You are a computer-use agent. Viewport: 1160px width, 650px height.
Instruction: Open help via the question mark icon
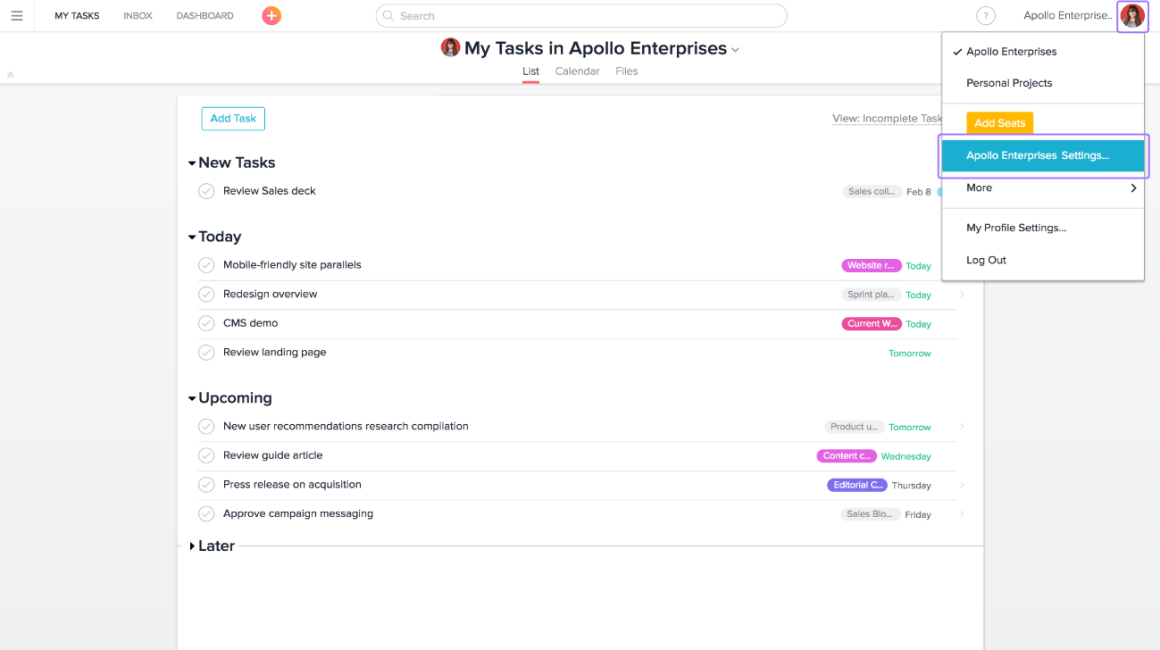(x=986, y=15)
